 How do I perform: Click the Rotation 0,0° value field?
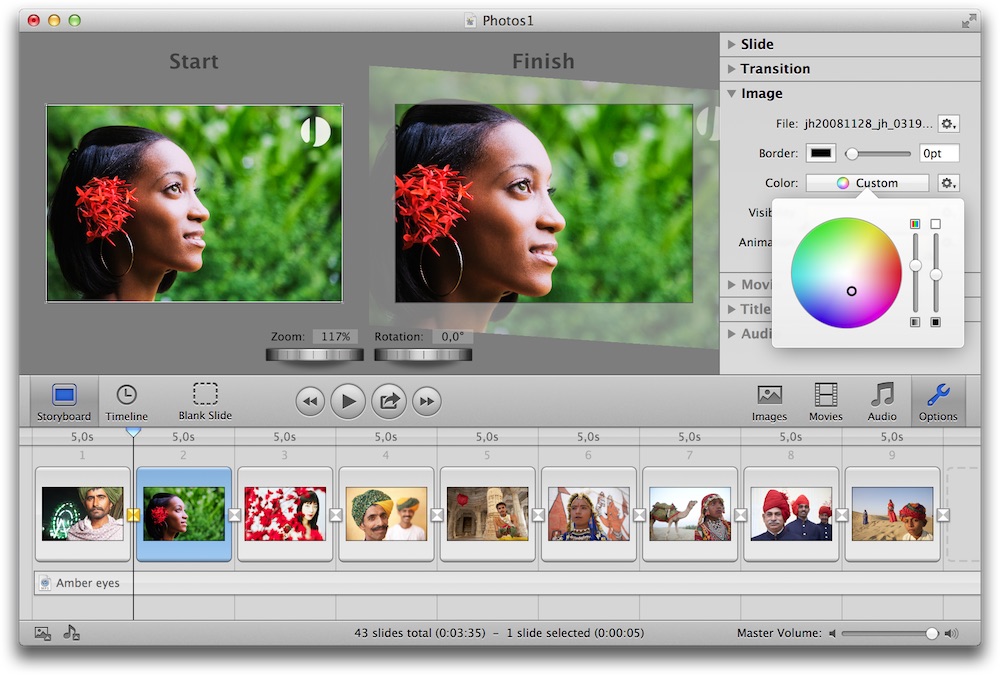[x=452, y=336]
